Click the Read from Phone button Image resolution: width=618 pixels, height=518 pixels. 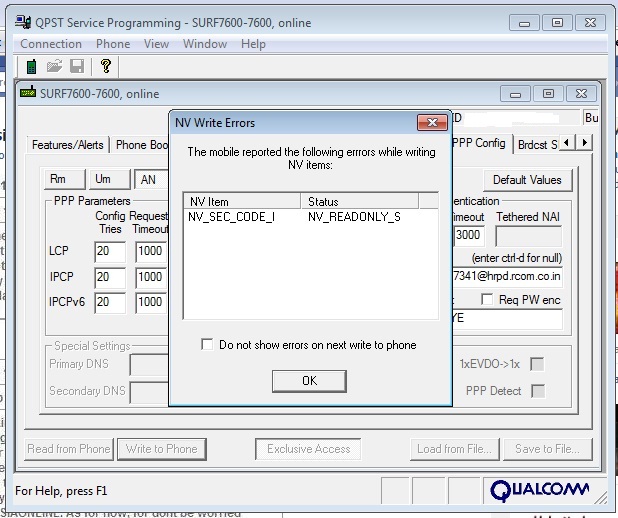[69, 449]
